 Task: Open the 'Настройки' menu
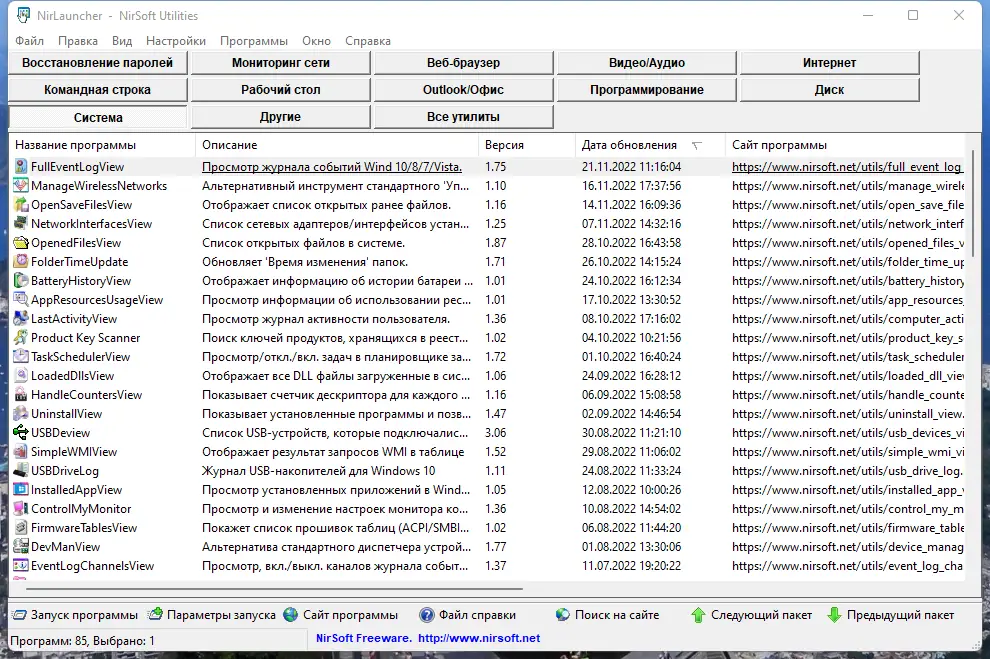[176, 41]
